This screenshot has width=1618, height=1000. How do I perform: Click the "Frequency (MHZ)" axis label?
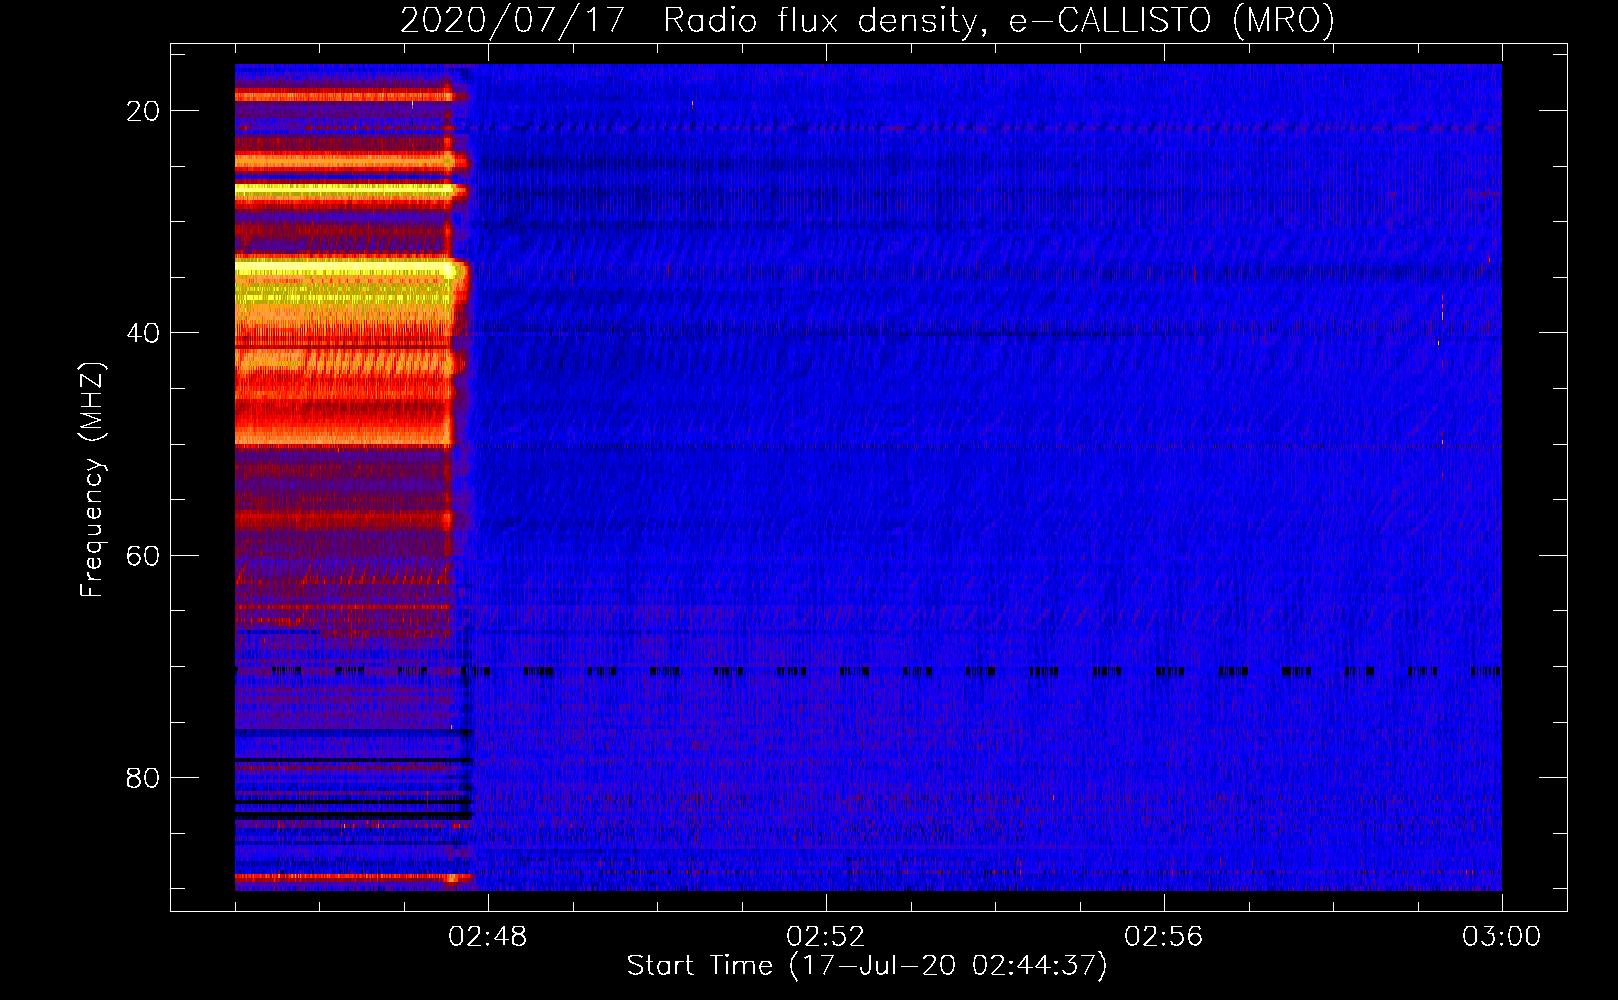(91, 480)
